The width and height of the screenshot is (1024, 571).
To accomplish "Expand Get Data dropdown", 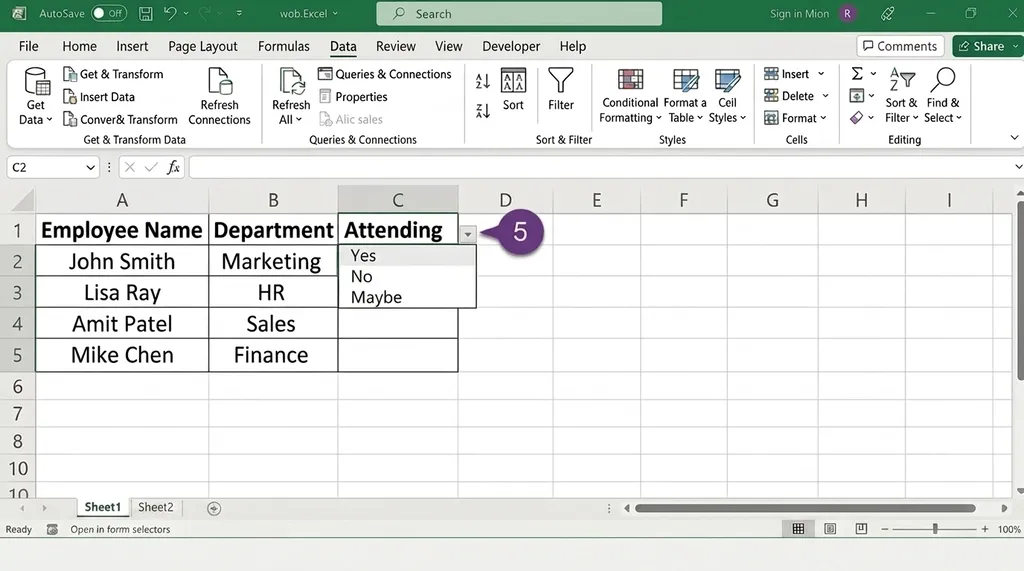I will coord(49,120).
